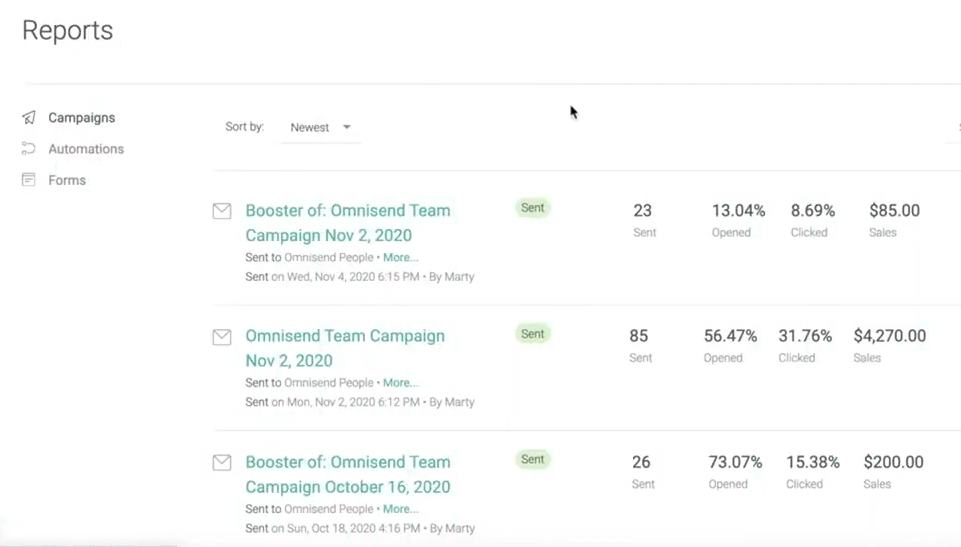961x547 pixels.
Task: Click the 8.69% Clicked value
Action: coord(813,211)
